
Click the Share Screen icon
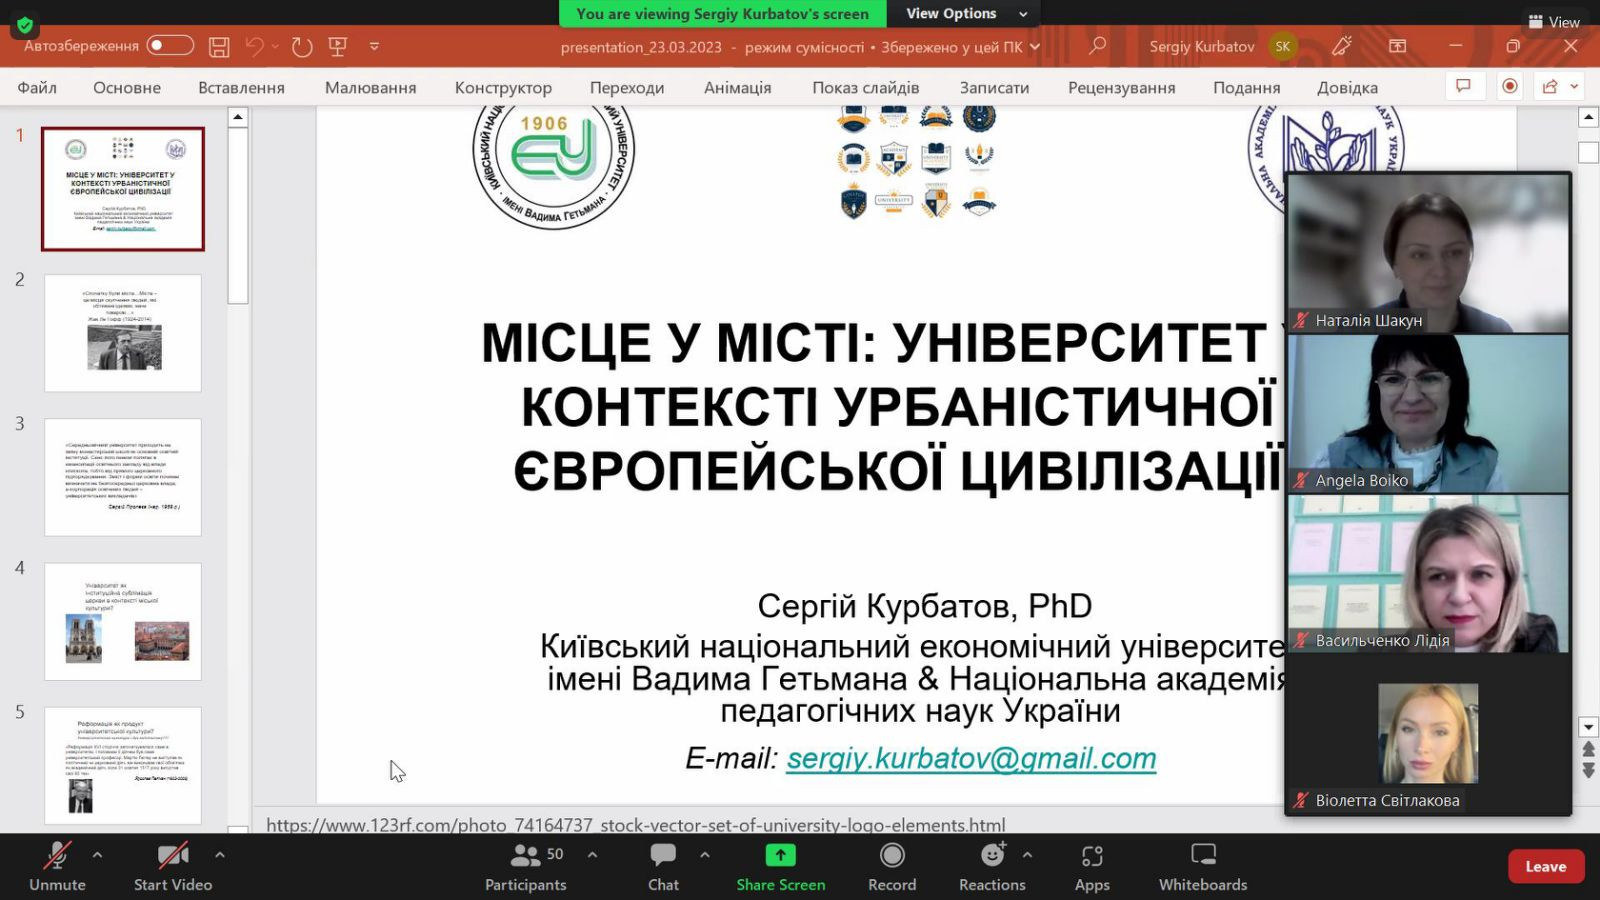(780, 856)
